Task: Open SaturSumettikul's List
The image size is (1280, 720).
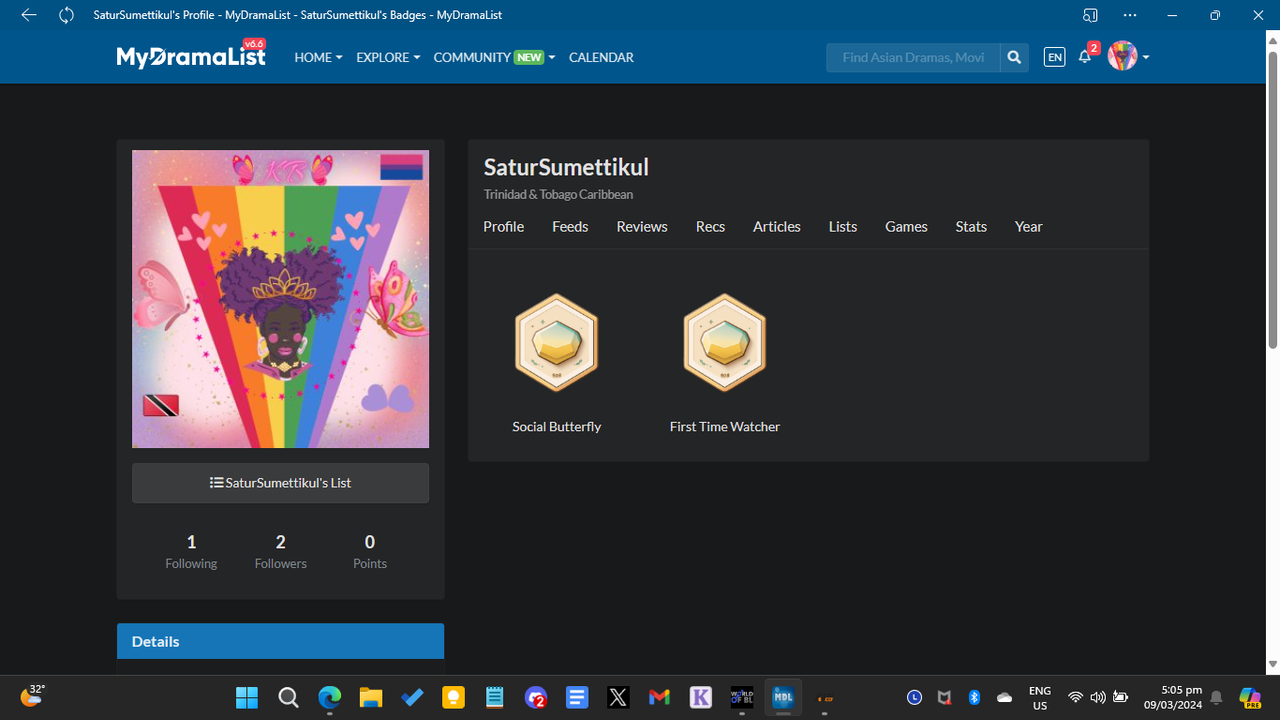Action: pos(280,482)
